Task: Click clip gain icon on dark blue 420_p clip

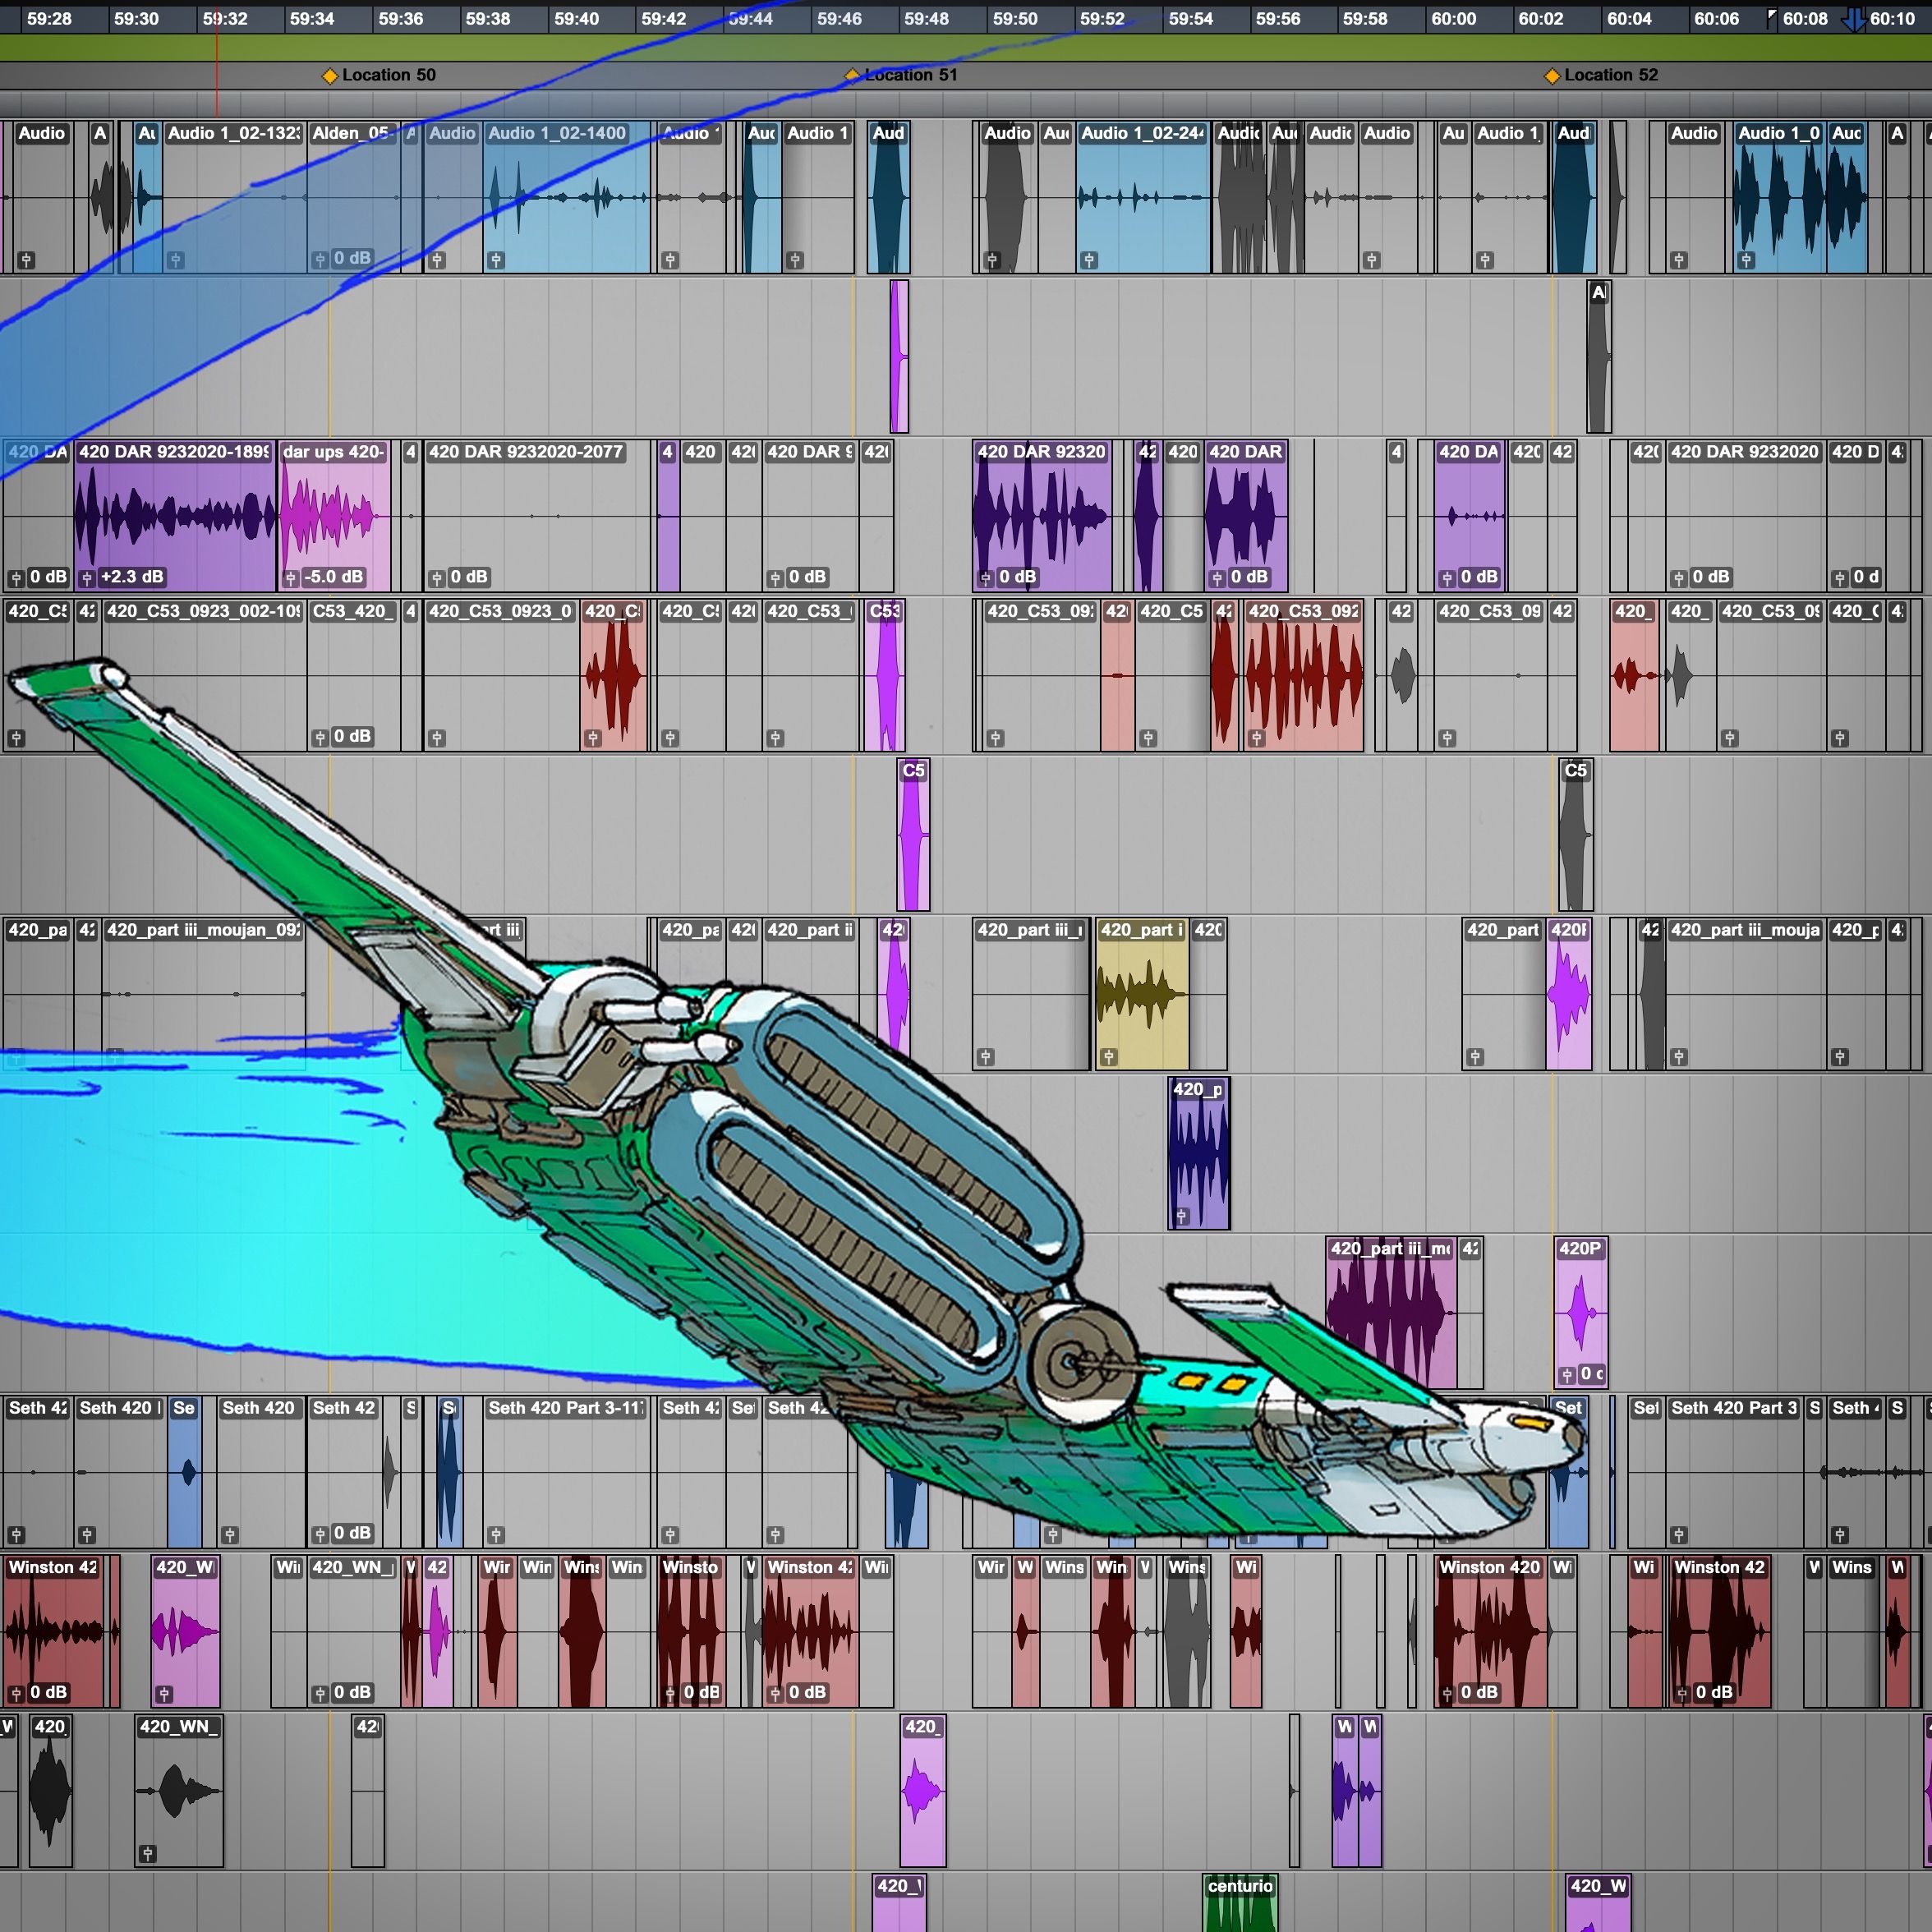Action: (x=1181, y=1216)
